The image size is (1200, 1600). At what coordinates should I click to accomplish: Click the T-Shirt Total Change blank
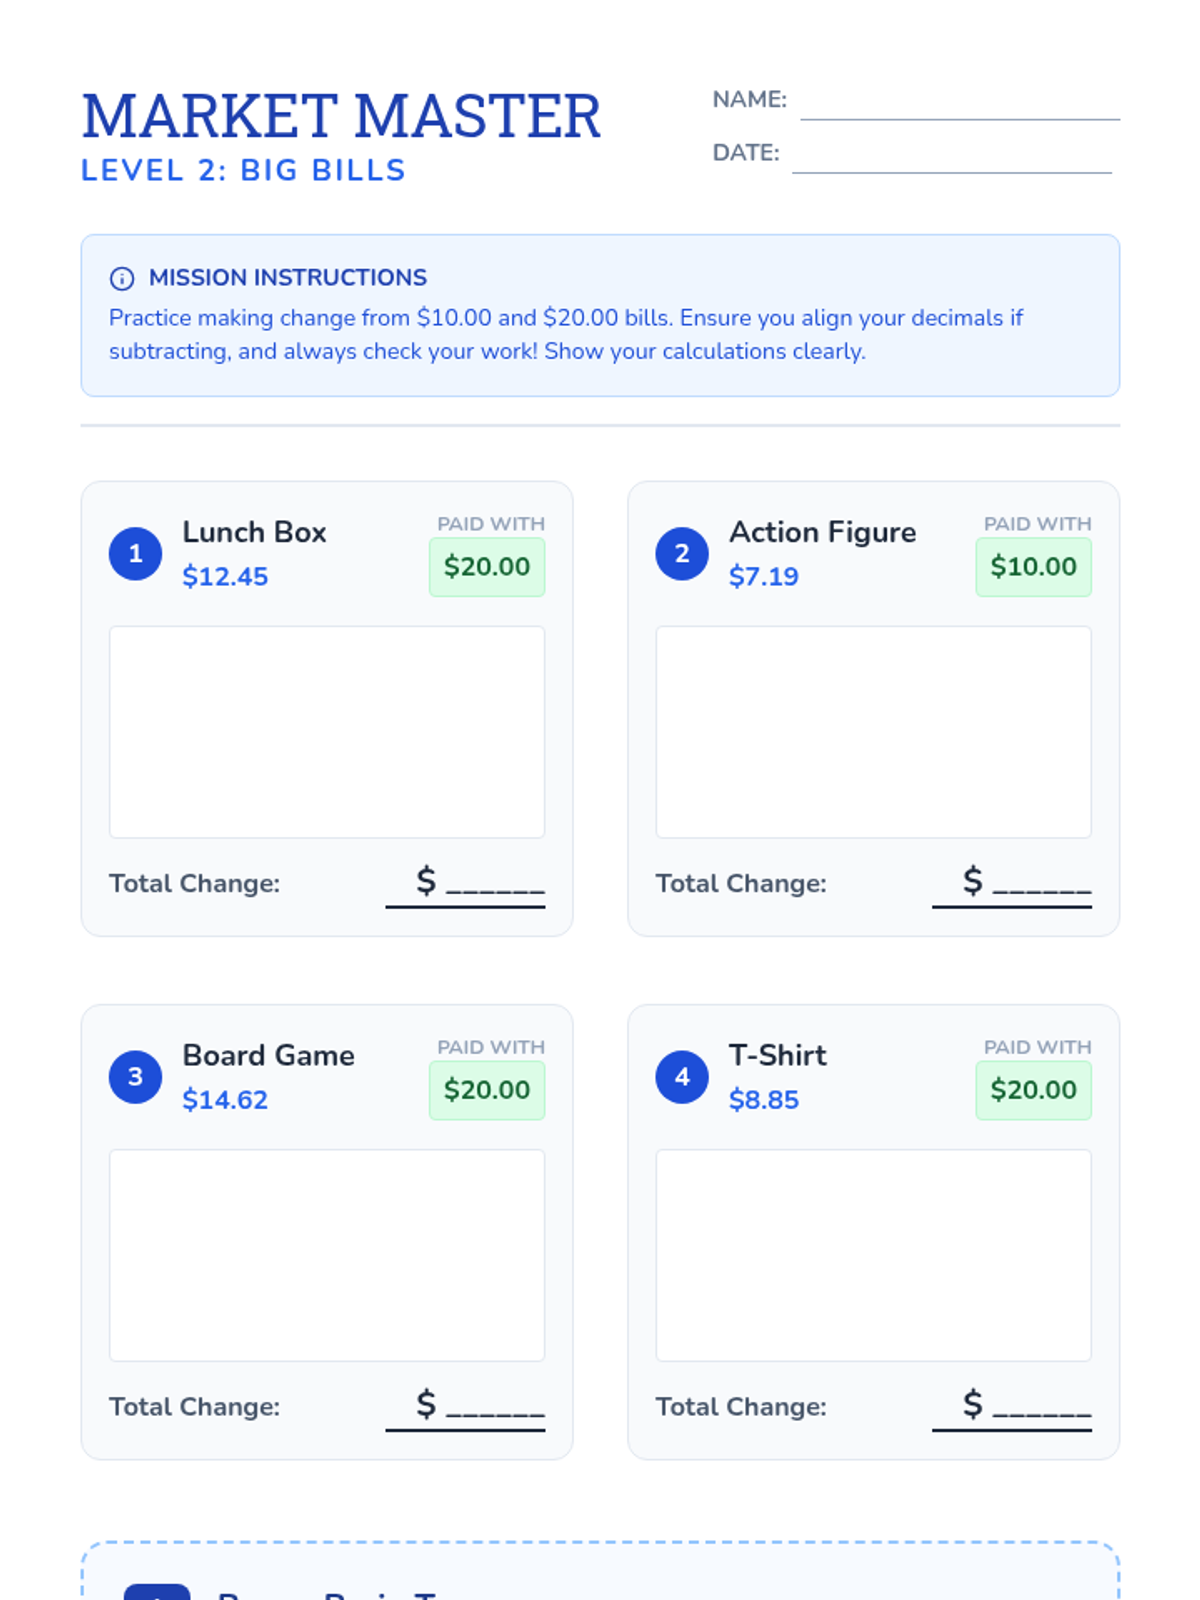coord(1012,1407)
